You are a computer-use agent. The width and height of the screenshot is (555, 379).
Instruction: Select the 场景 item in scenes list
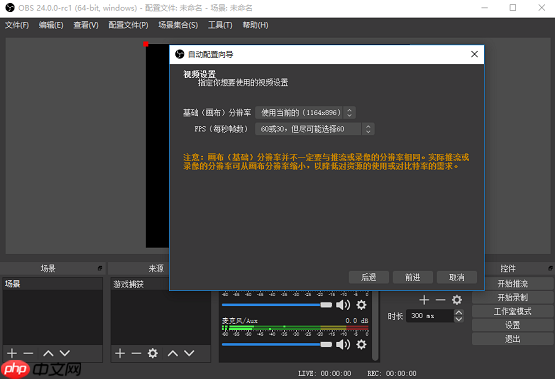click(x=52, y=284)
